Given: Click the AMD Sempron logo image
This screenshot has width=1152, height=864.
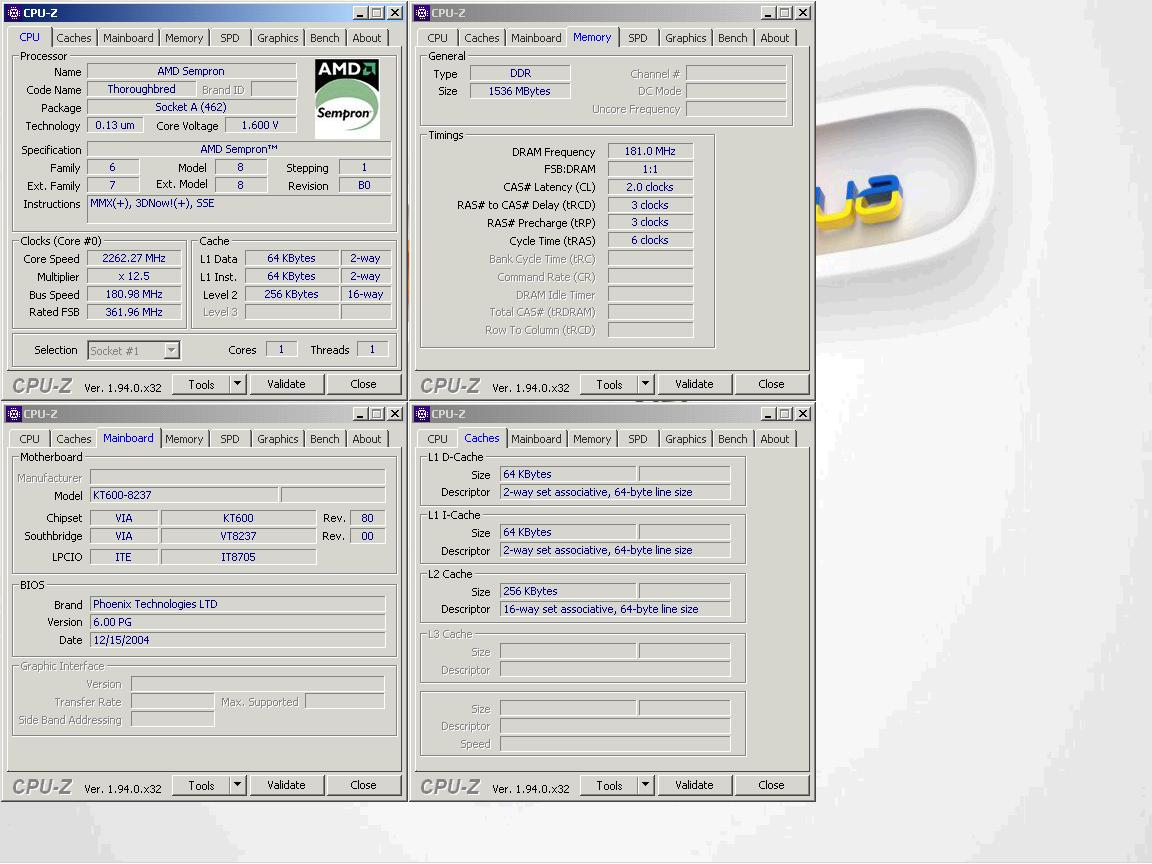Looking at the screenshot, I should [x=347, y=98].
